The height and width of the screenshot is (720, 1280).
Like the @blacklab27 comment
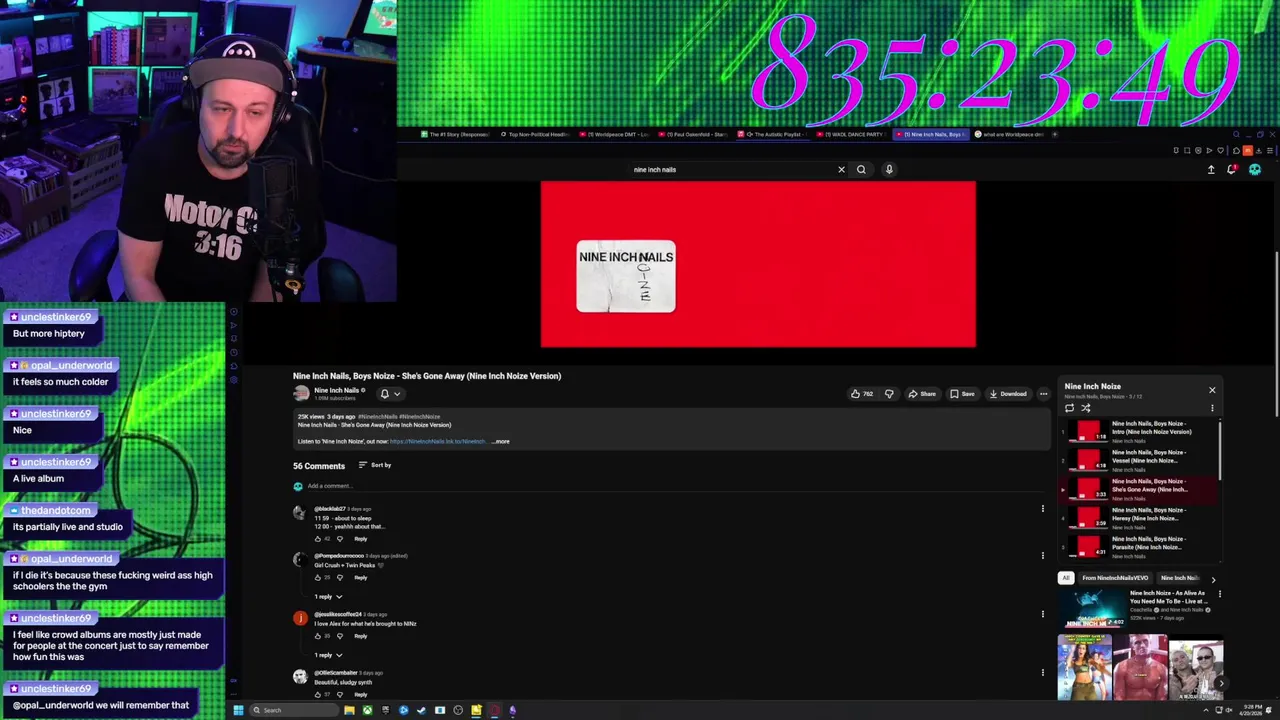318,539
